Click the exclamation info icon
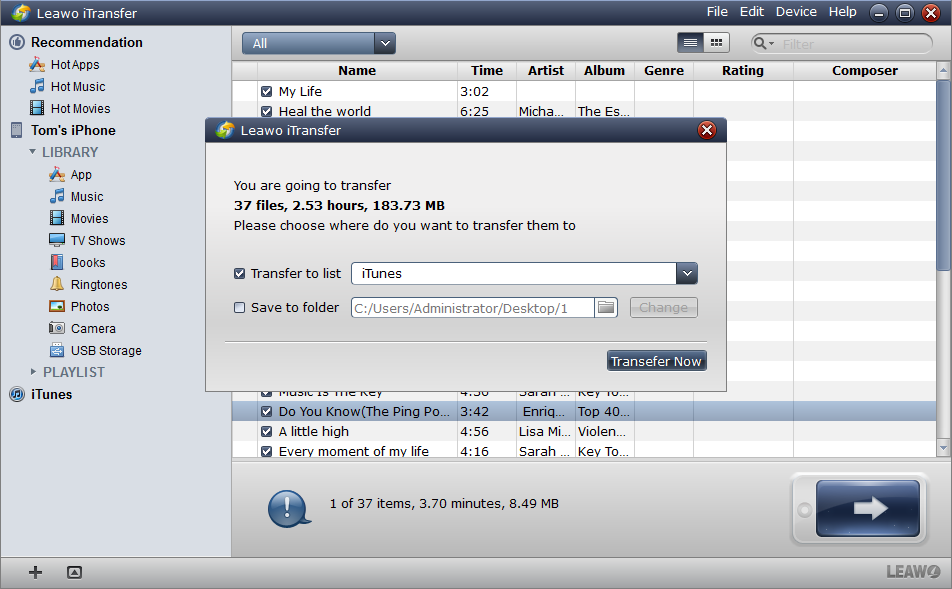 point(288,508)
